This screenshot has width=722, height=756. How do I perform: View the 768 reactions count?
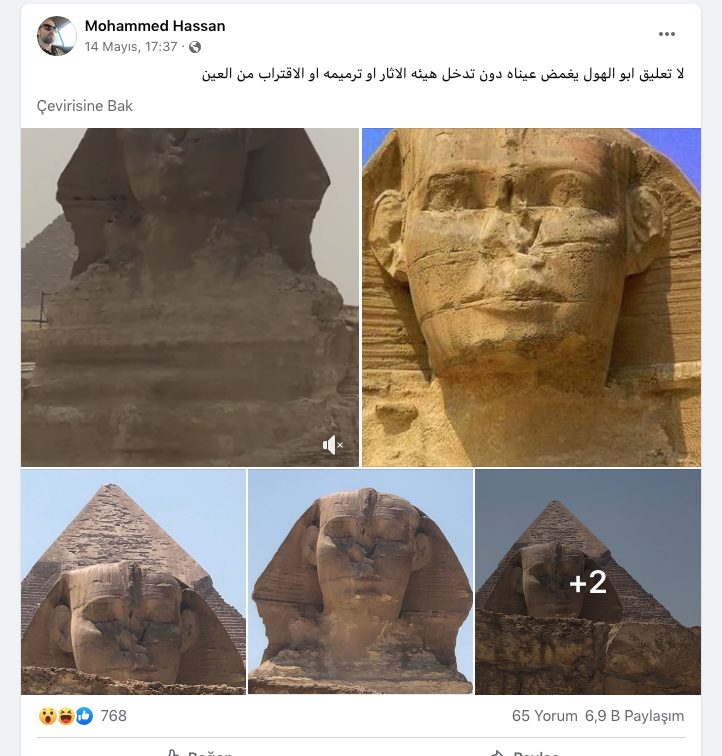113,716
